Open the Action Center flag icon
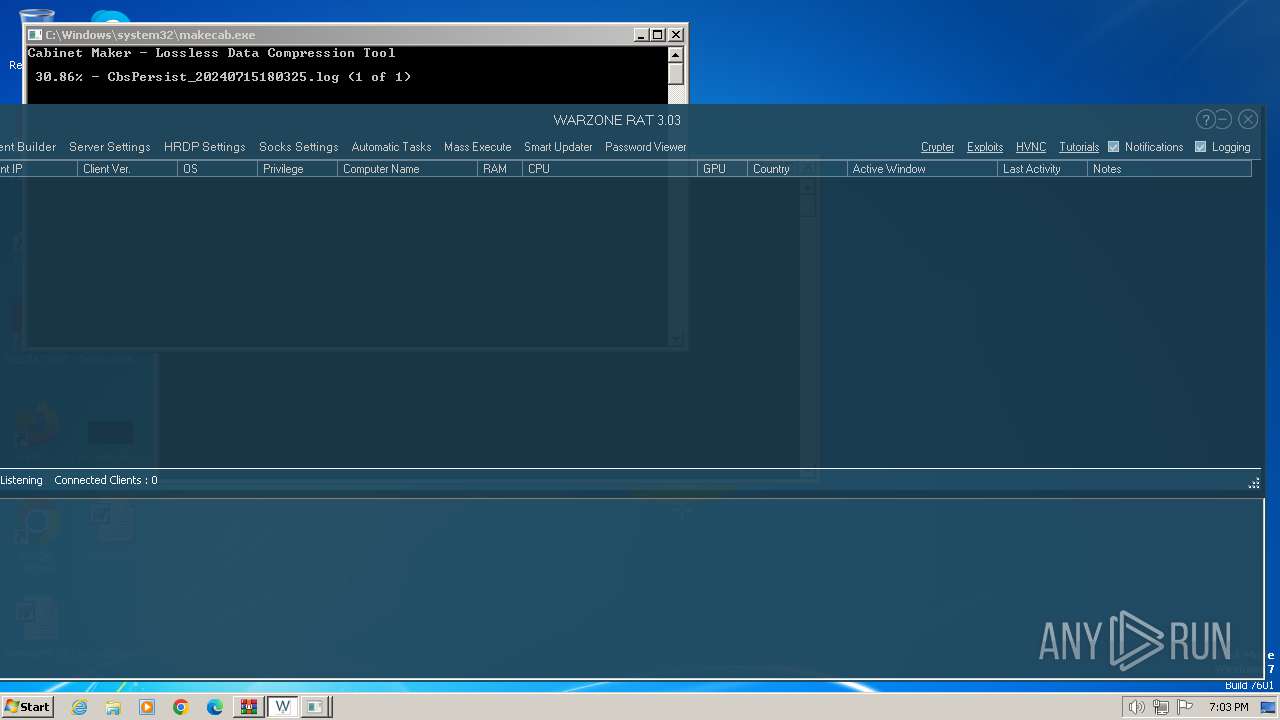This screenshot has width=1280, height=720. pos(1185,707)
